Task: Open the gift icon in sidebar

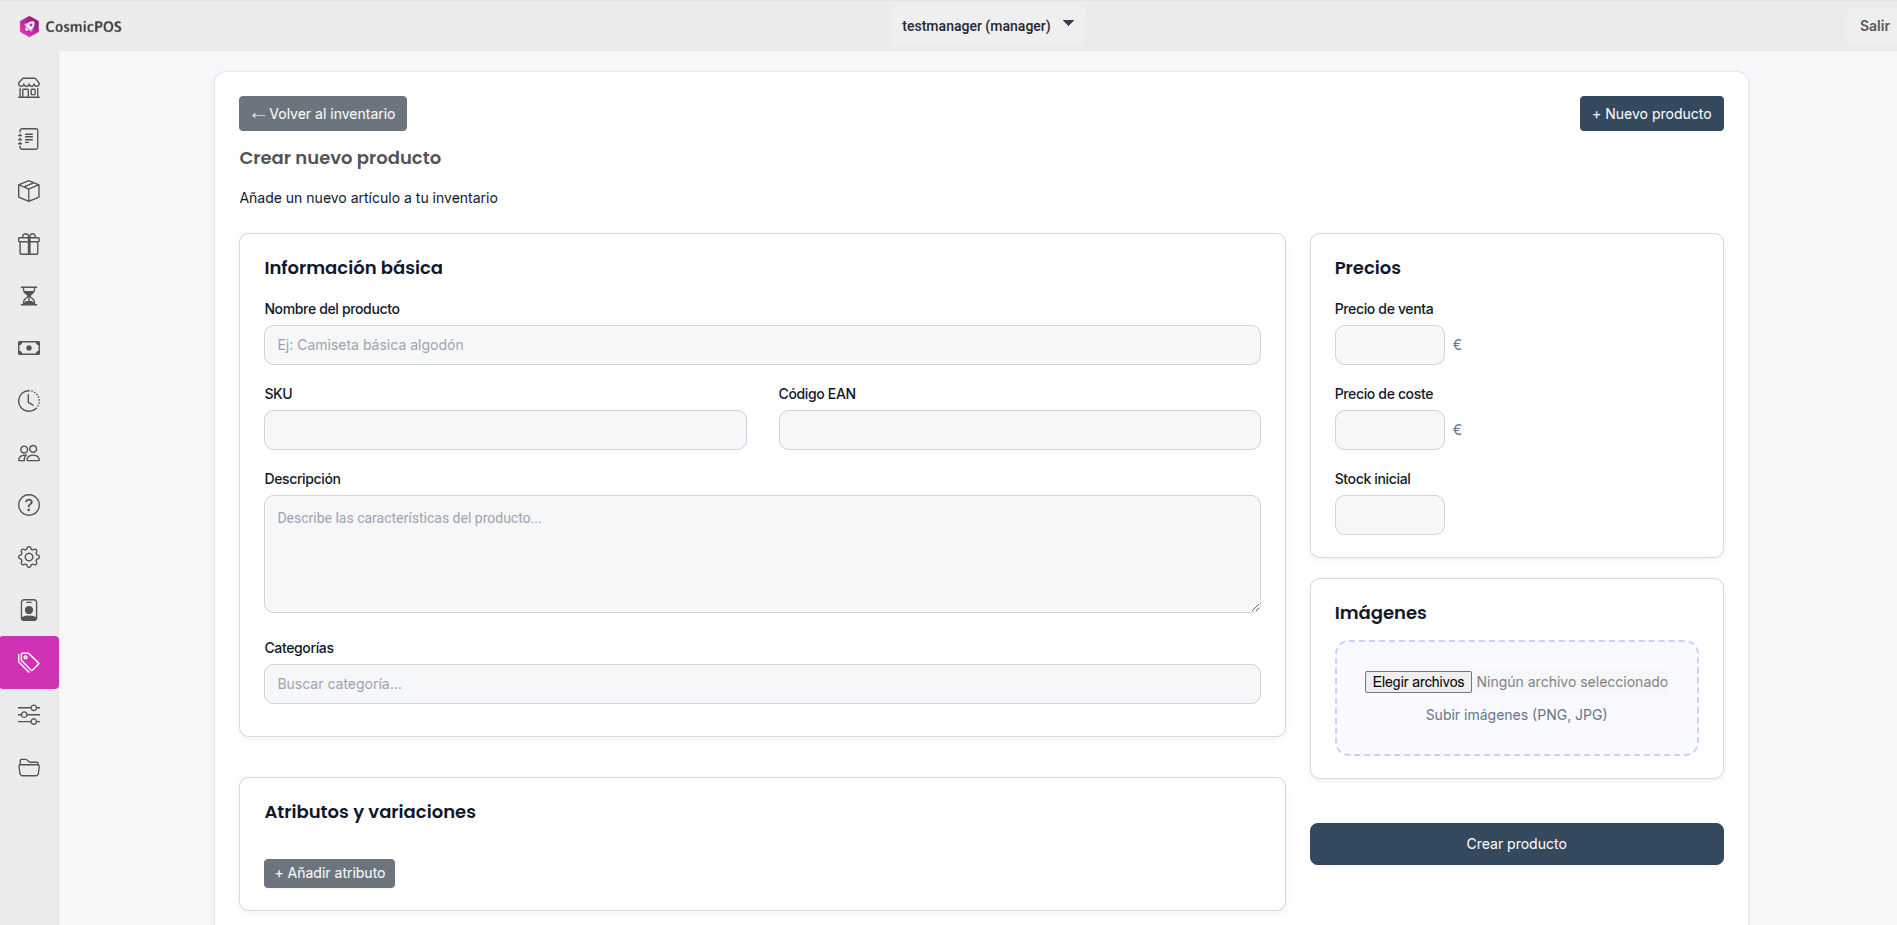Action: [29, 244]
